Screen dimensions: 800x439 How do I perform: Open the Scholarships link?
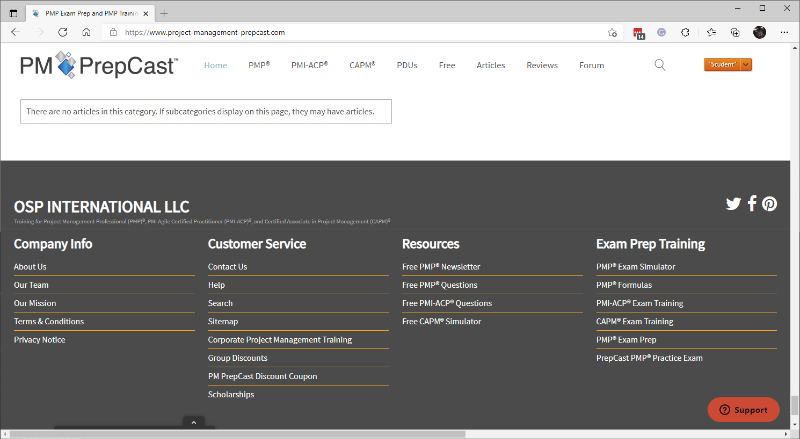point(231,395)
